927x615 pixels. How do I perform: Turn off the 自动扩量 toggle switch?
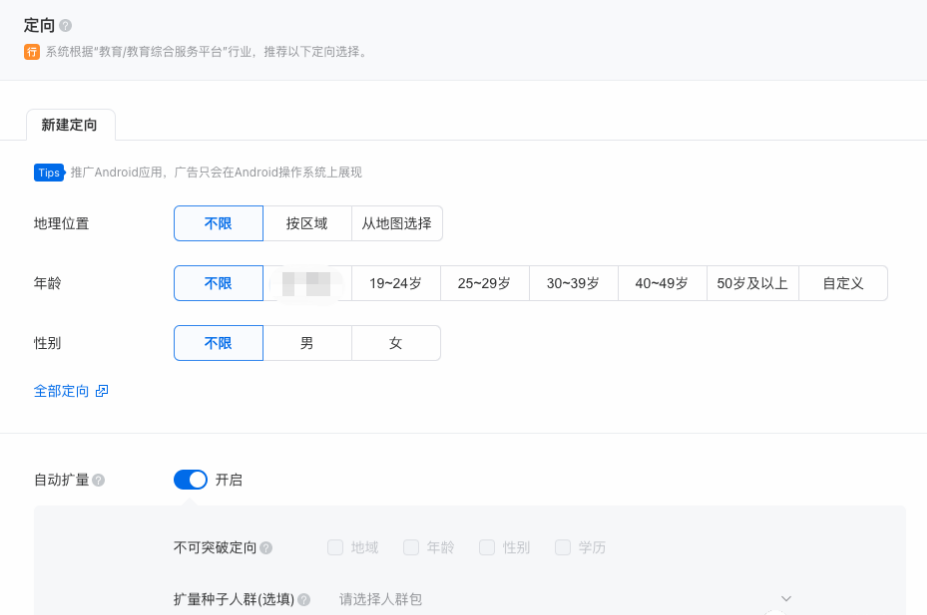pos(190,479)
